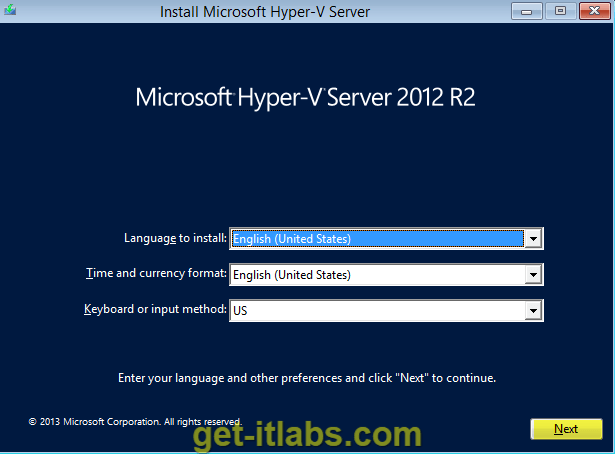This screenshot has height=454, width=615.
Task: Open the Time and currency format dropdown arrow
Action: tap(533, 275)
